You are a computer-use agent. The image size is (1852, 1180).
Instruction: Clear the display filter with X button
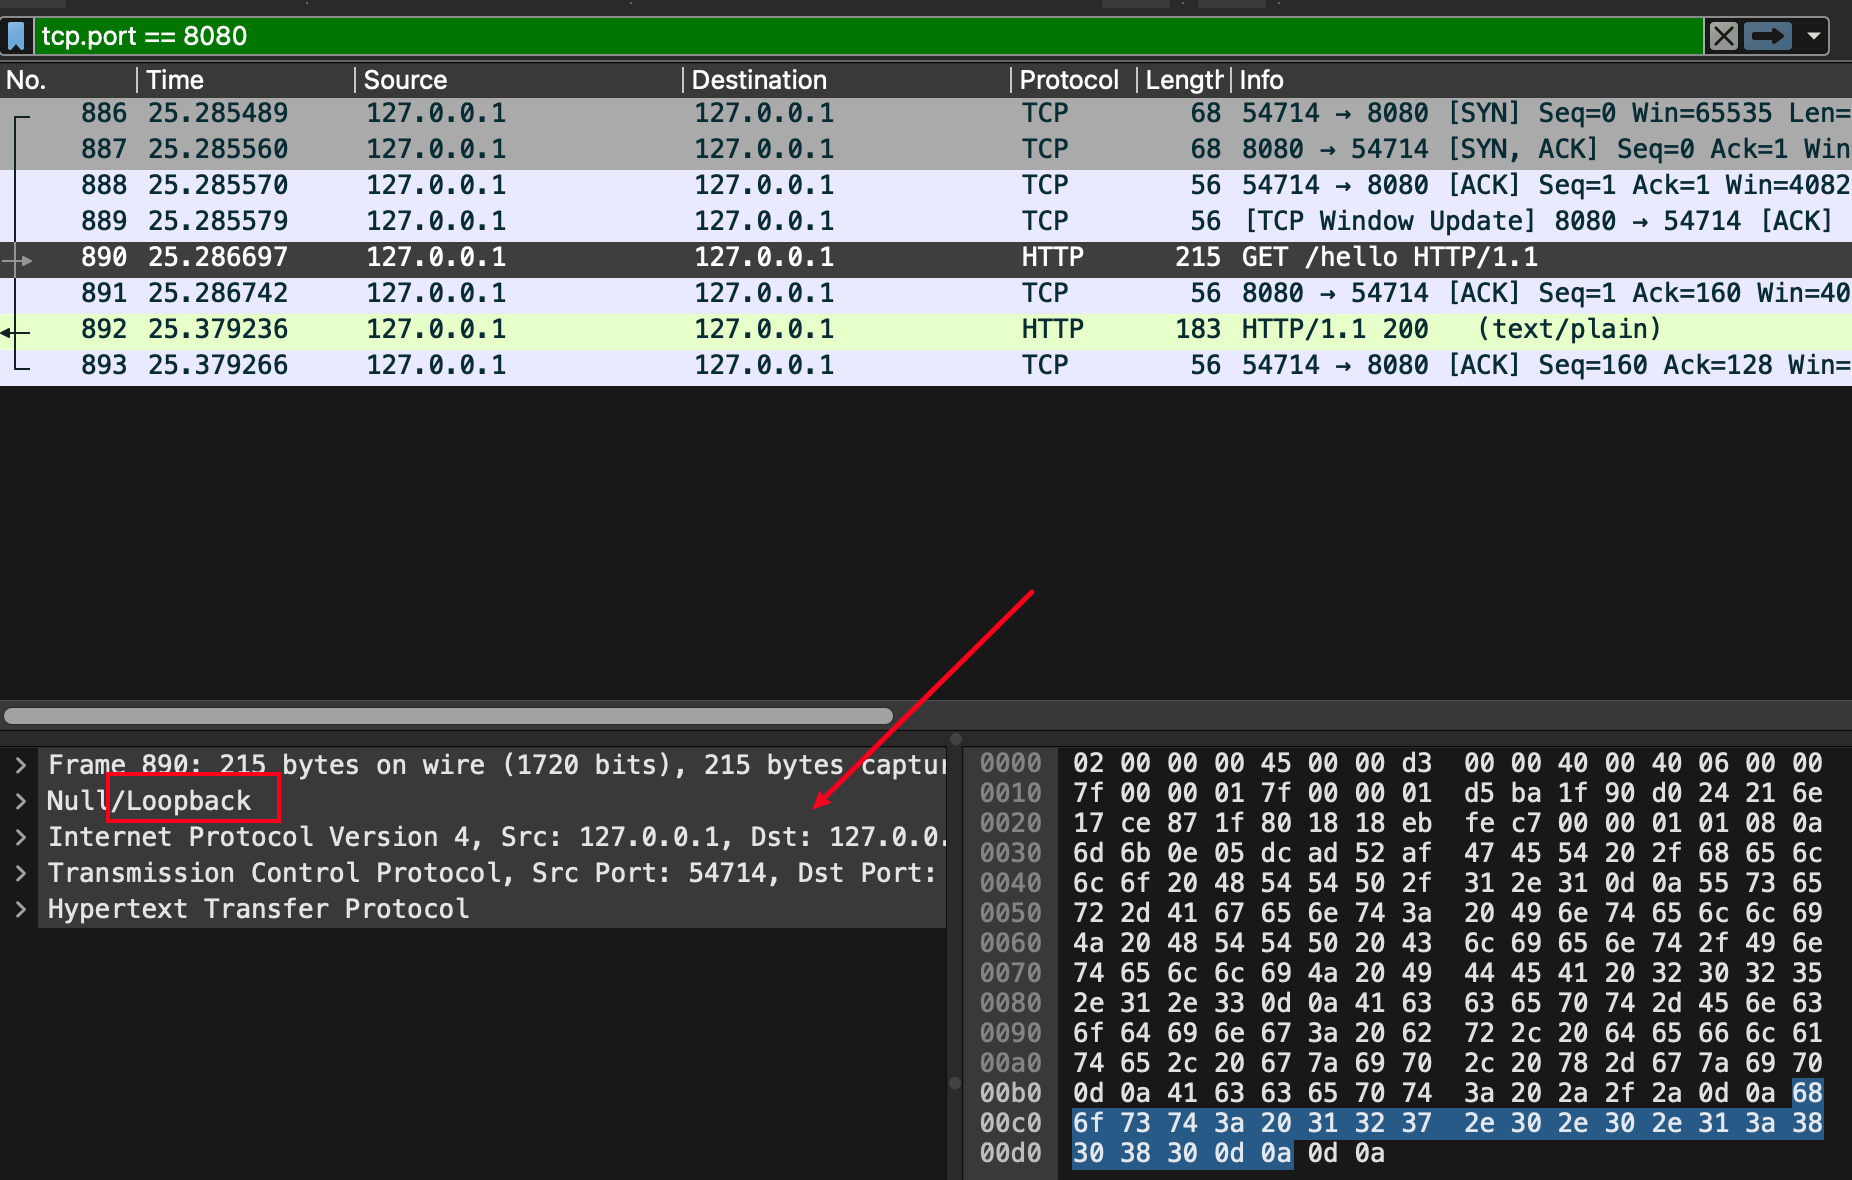(x=1723, y=37)
